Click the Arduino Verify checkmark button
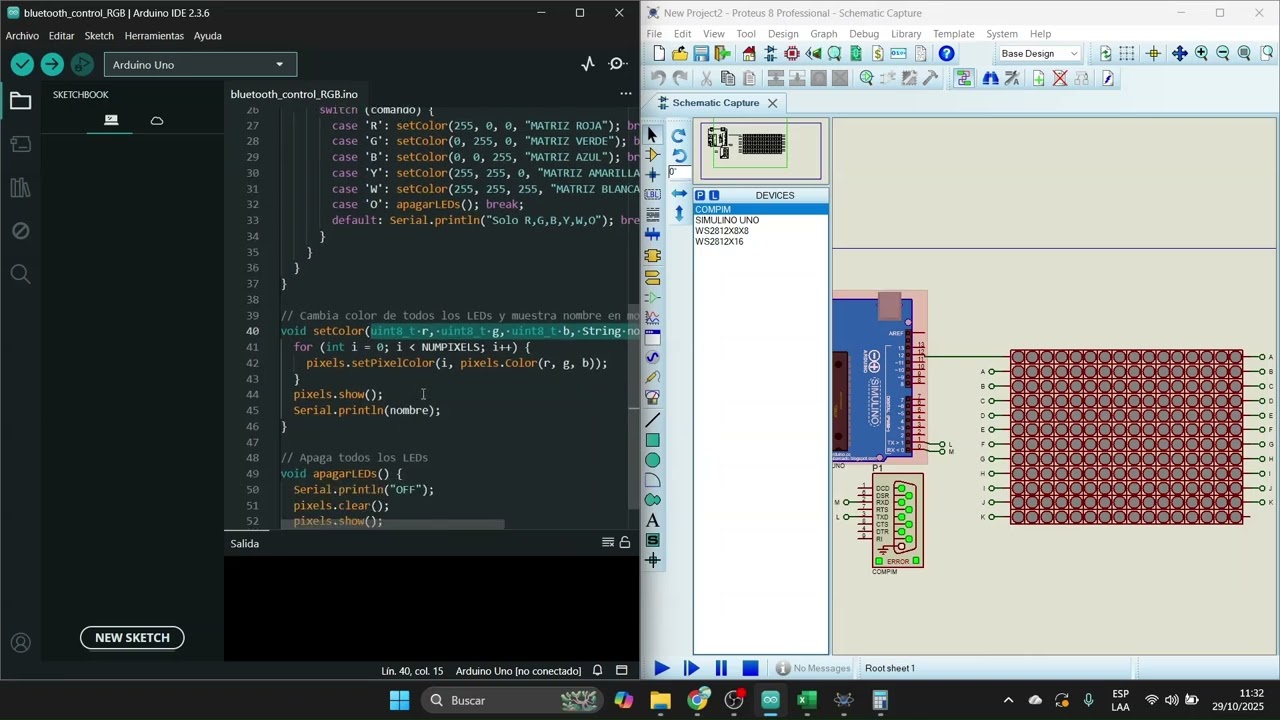This screenshot has height=720, width=1280. click(x=22, y=64)
